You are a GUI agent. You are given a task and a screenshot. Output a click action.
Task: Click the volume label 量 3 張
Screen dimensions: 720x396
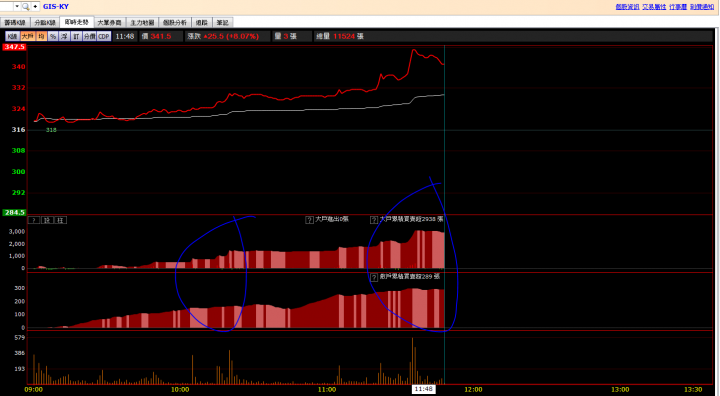[286, 36]
